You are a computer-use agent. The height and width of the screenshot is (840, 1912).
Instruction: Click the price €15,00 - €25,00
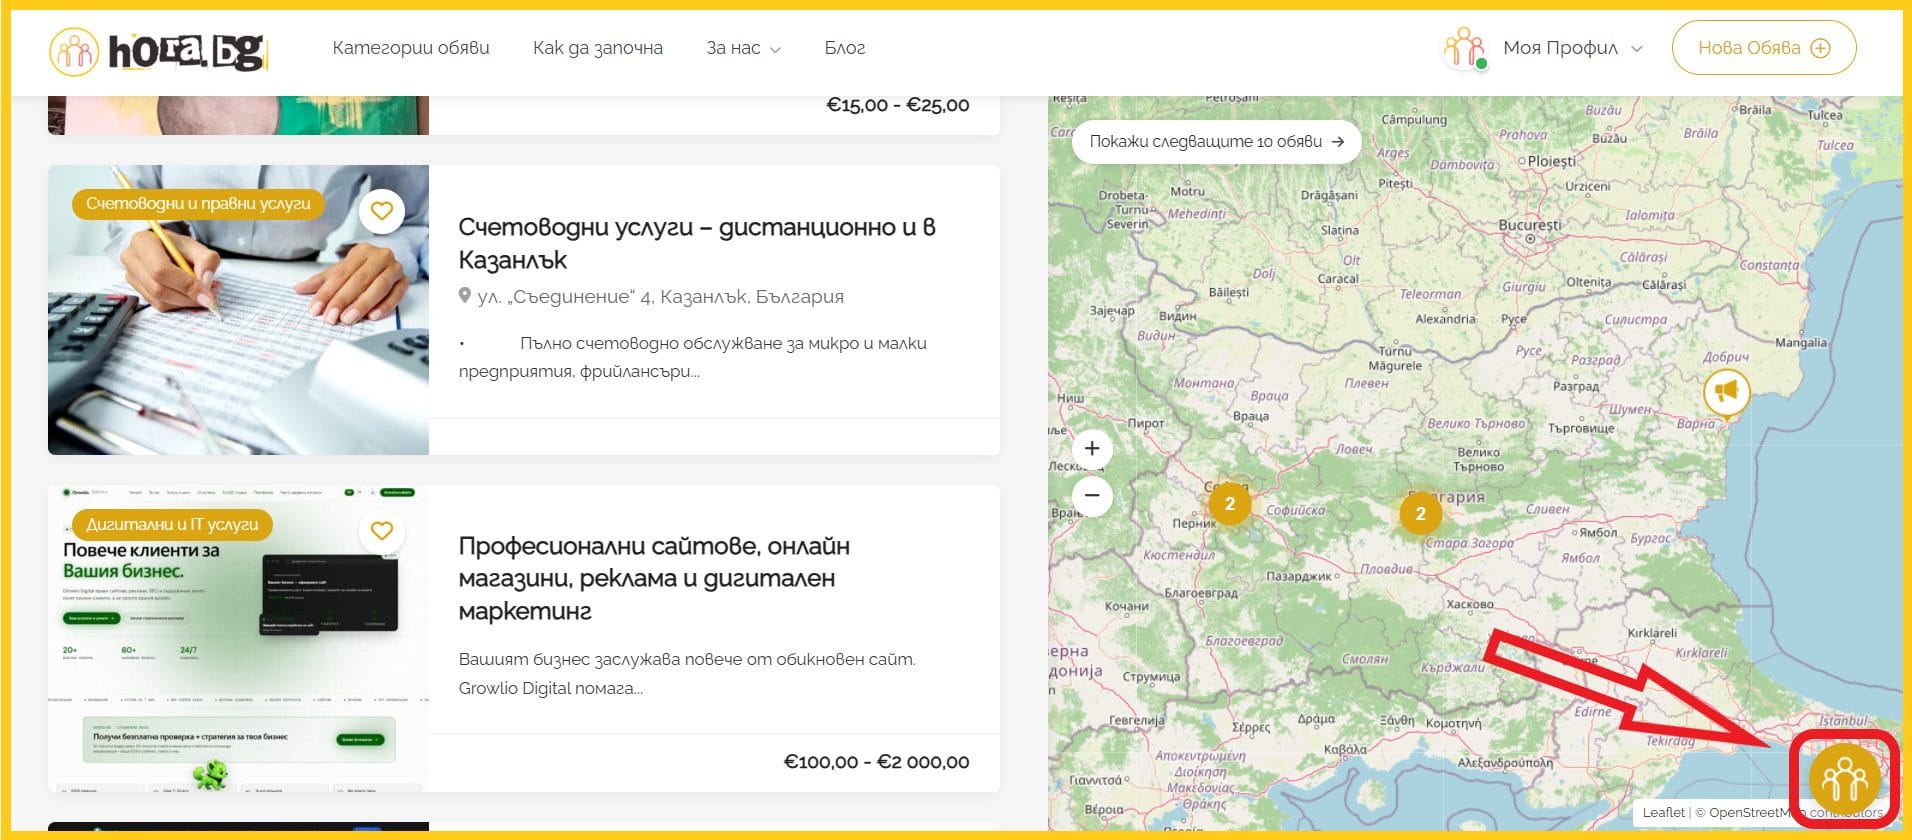click(x=897, y=105)
